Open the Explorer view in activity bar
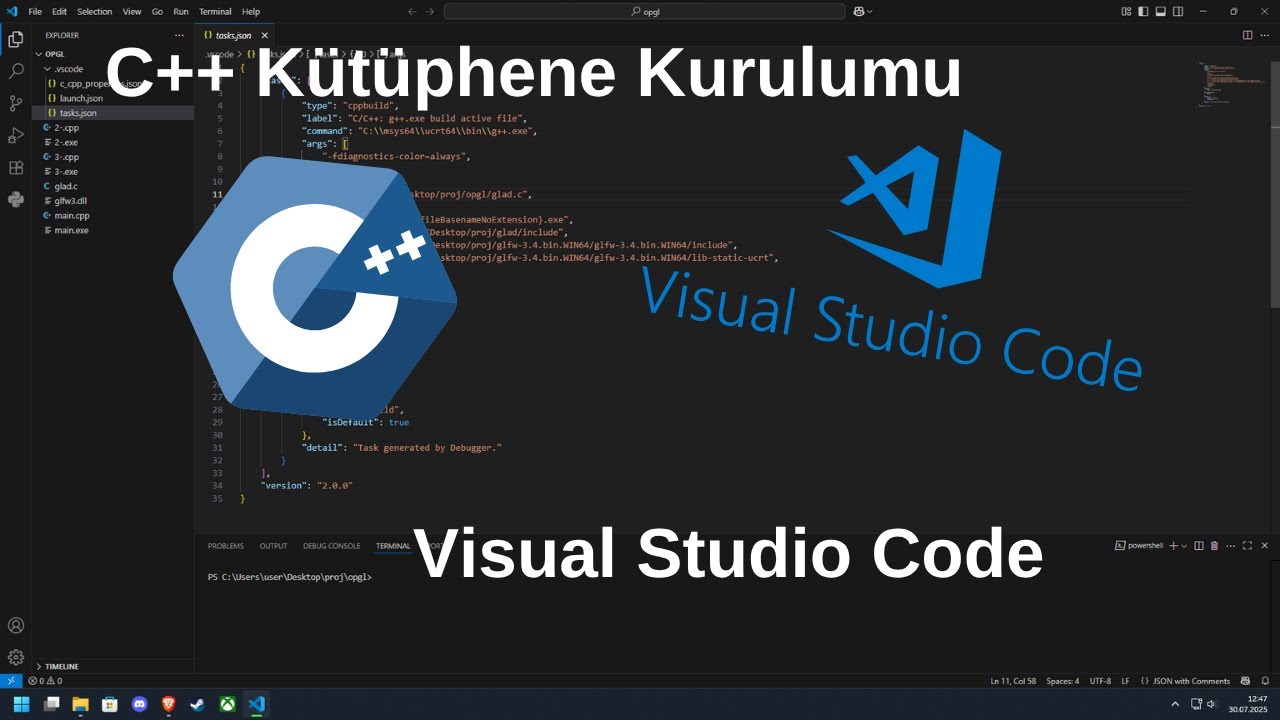The width and height of the screenshot is (1280, 720). (16, 40)
